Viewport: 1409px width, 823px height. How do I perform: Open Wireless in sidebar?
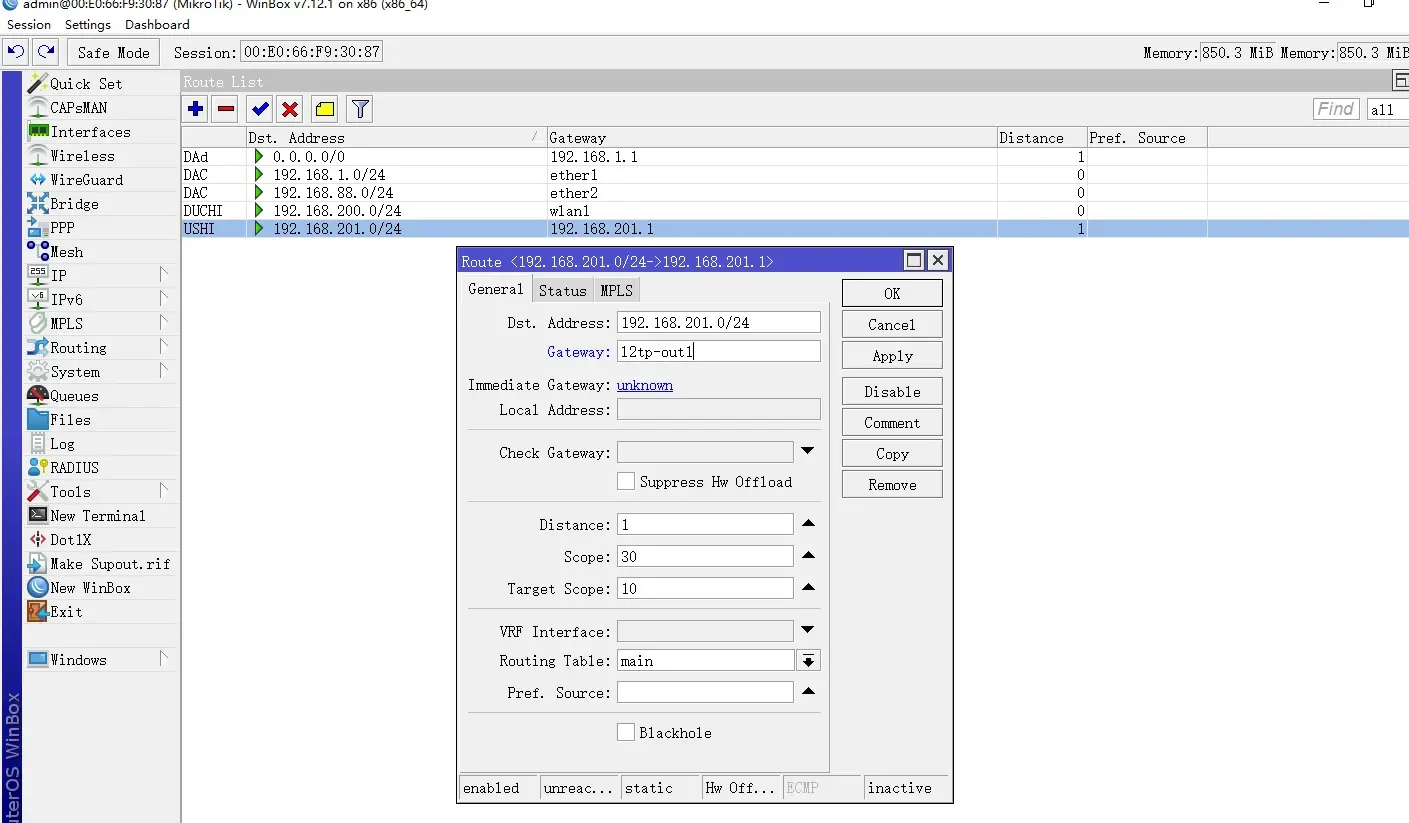point(82,156)
